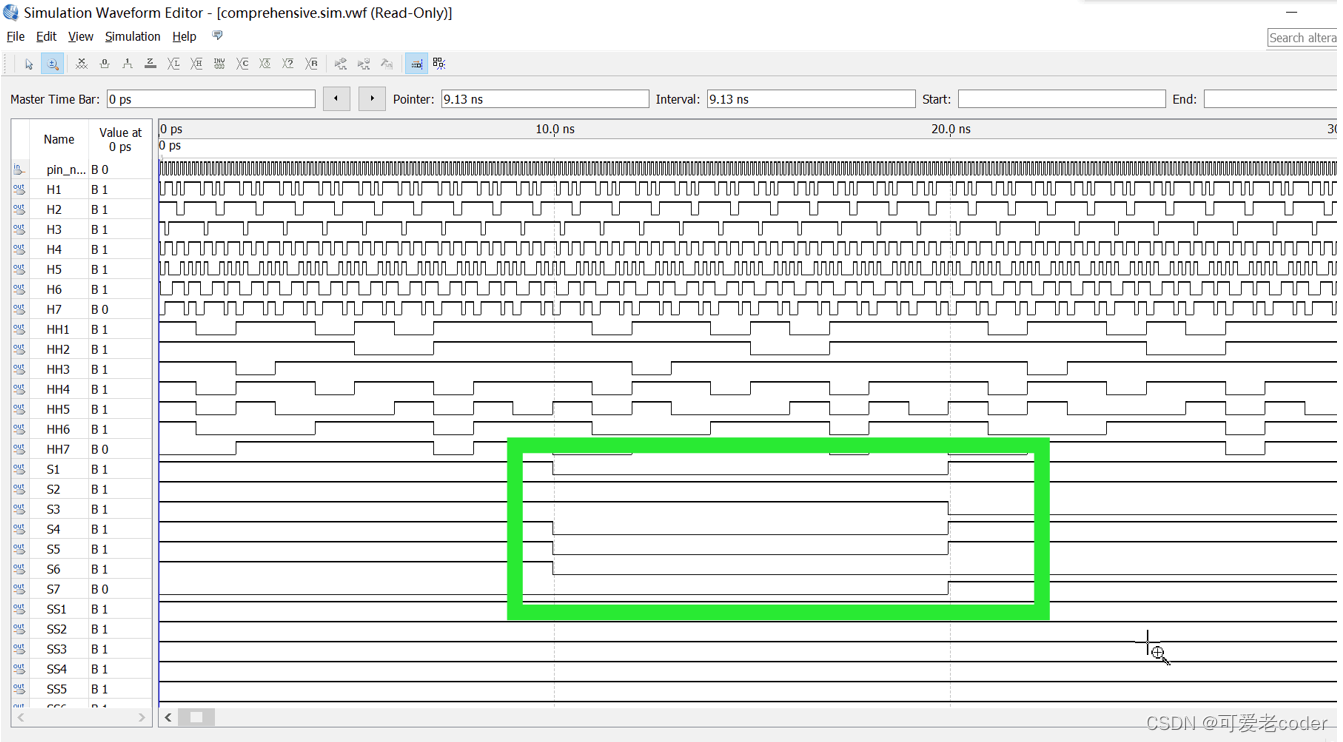Click the Interval value field

[811, 99]
